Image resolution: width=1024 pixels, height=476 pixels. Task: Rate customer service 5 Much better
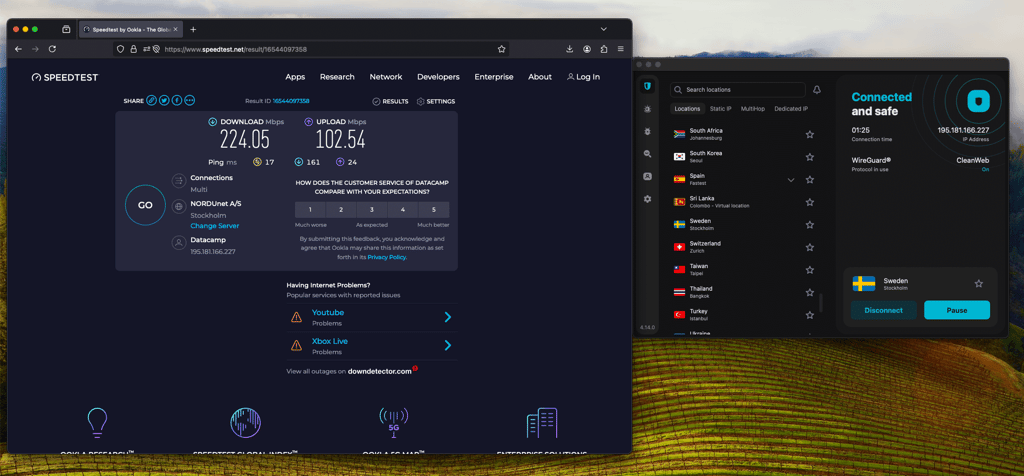(434, 210)
